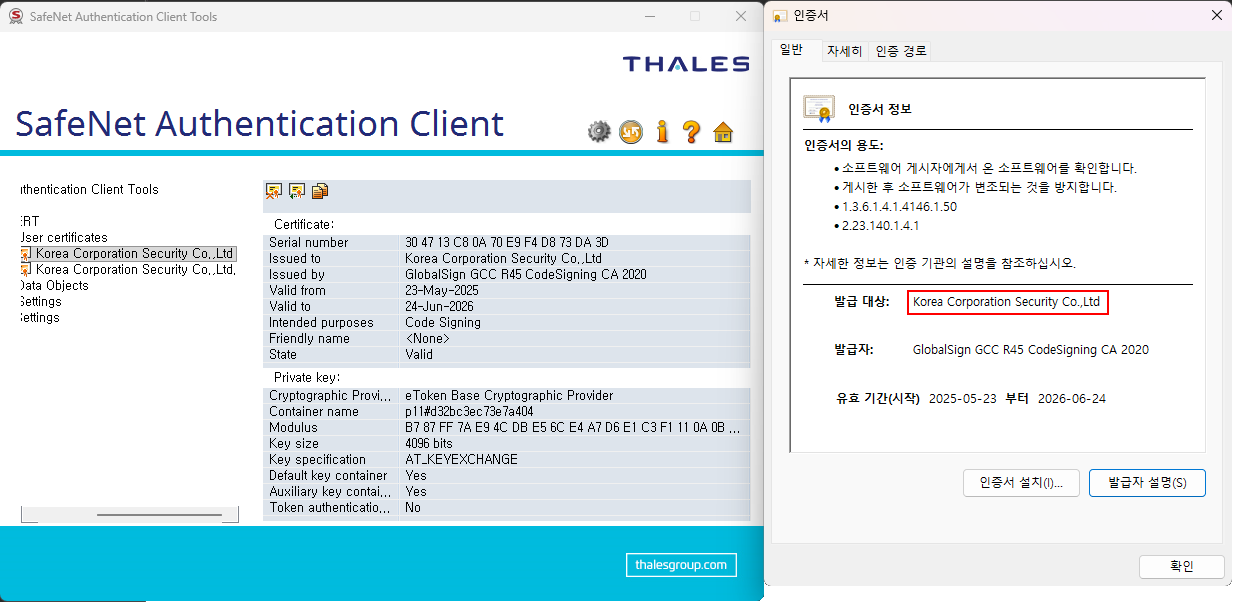The image size is (1237, 602).
Task: Select the Authentication Client Tools root node
Action: click(90, 190)
